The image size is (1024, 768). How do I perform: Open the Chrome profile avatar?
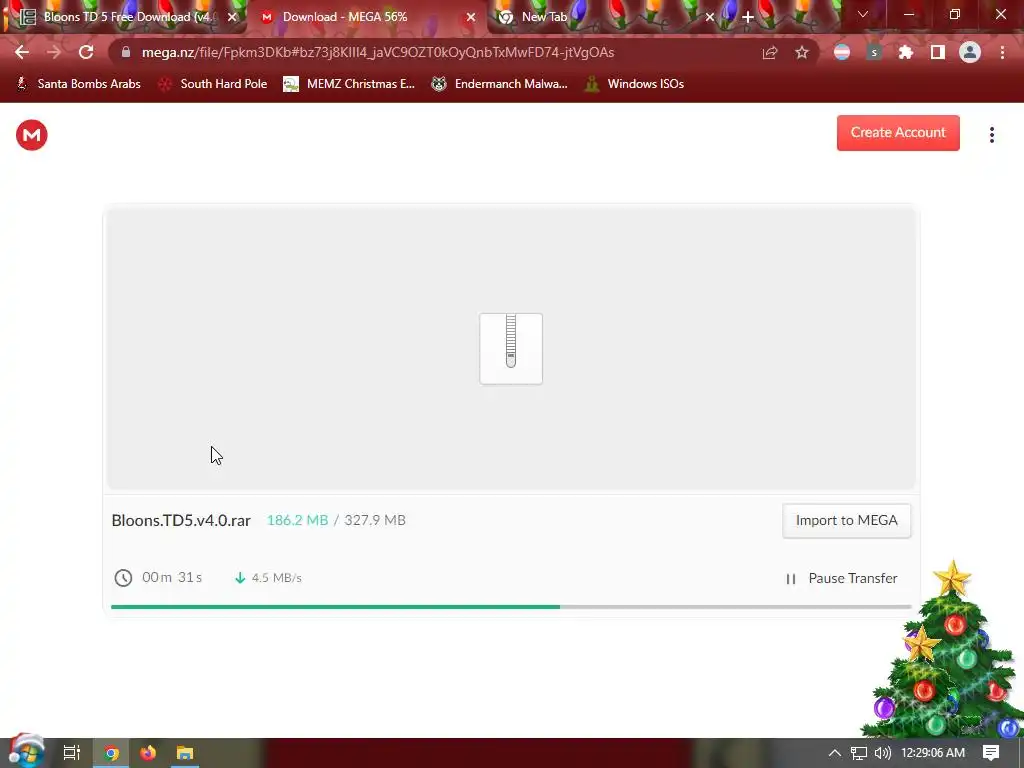coord(970,52)
